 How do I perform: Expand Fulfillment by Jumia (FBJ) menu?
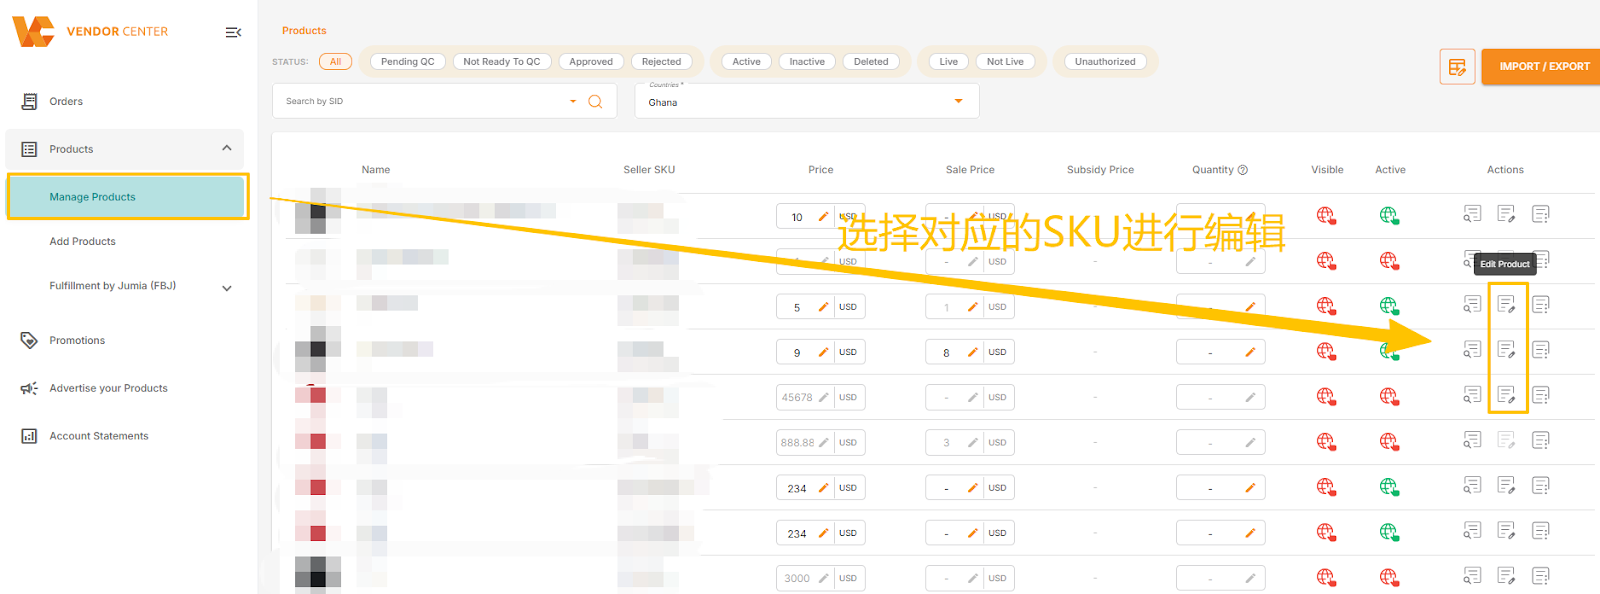227,288
